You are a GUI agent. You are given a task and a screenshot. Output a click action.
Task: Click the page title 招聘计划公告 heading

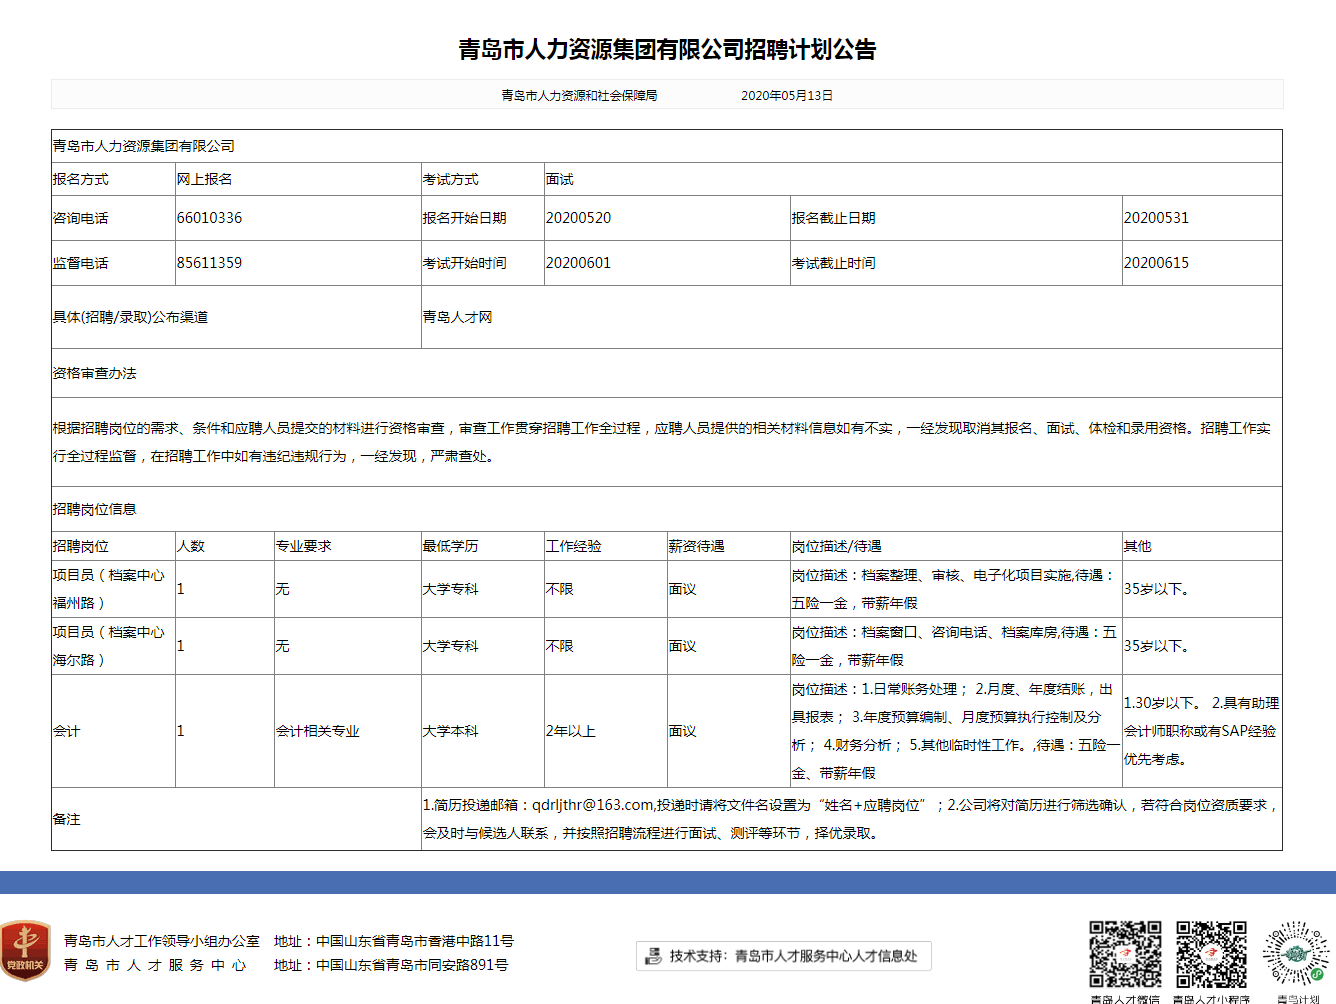[x=667, y=49]
